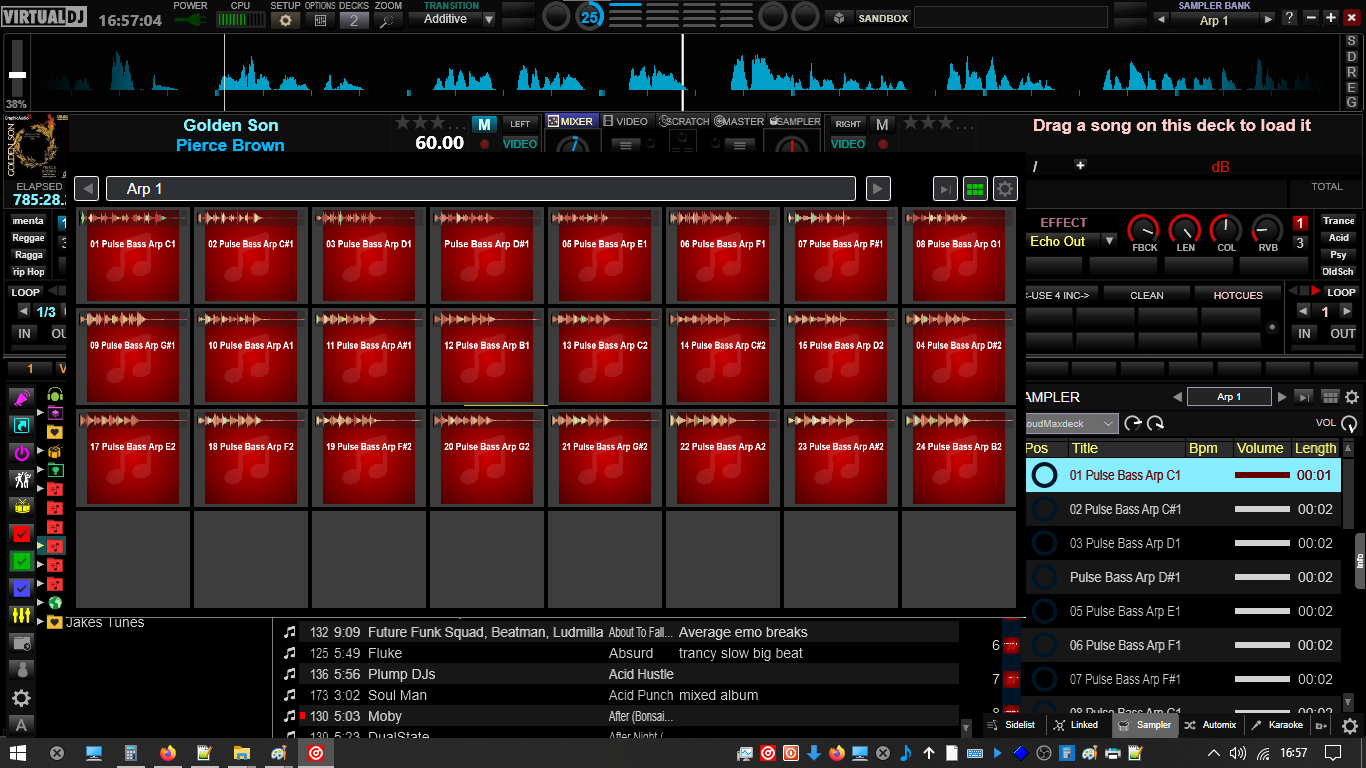
Task: Set right deck loop OUT point
Action: pyautogui.click(x=1342, y=333)
